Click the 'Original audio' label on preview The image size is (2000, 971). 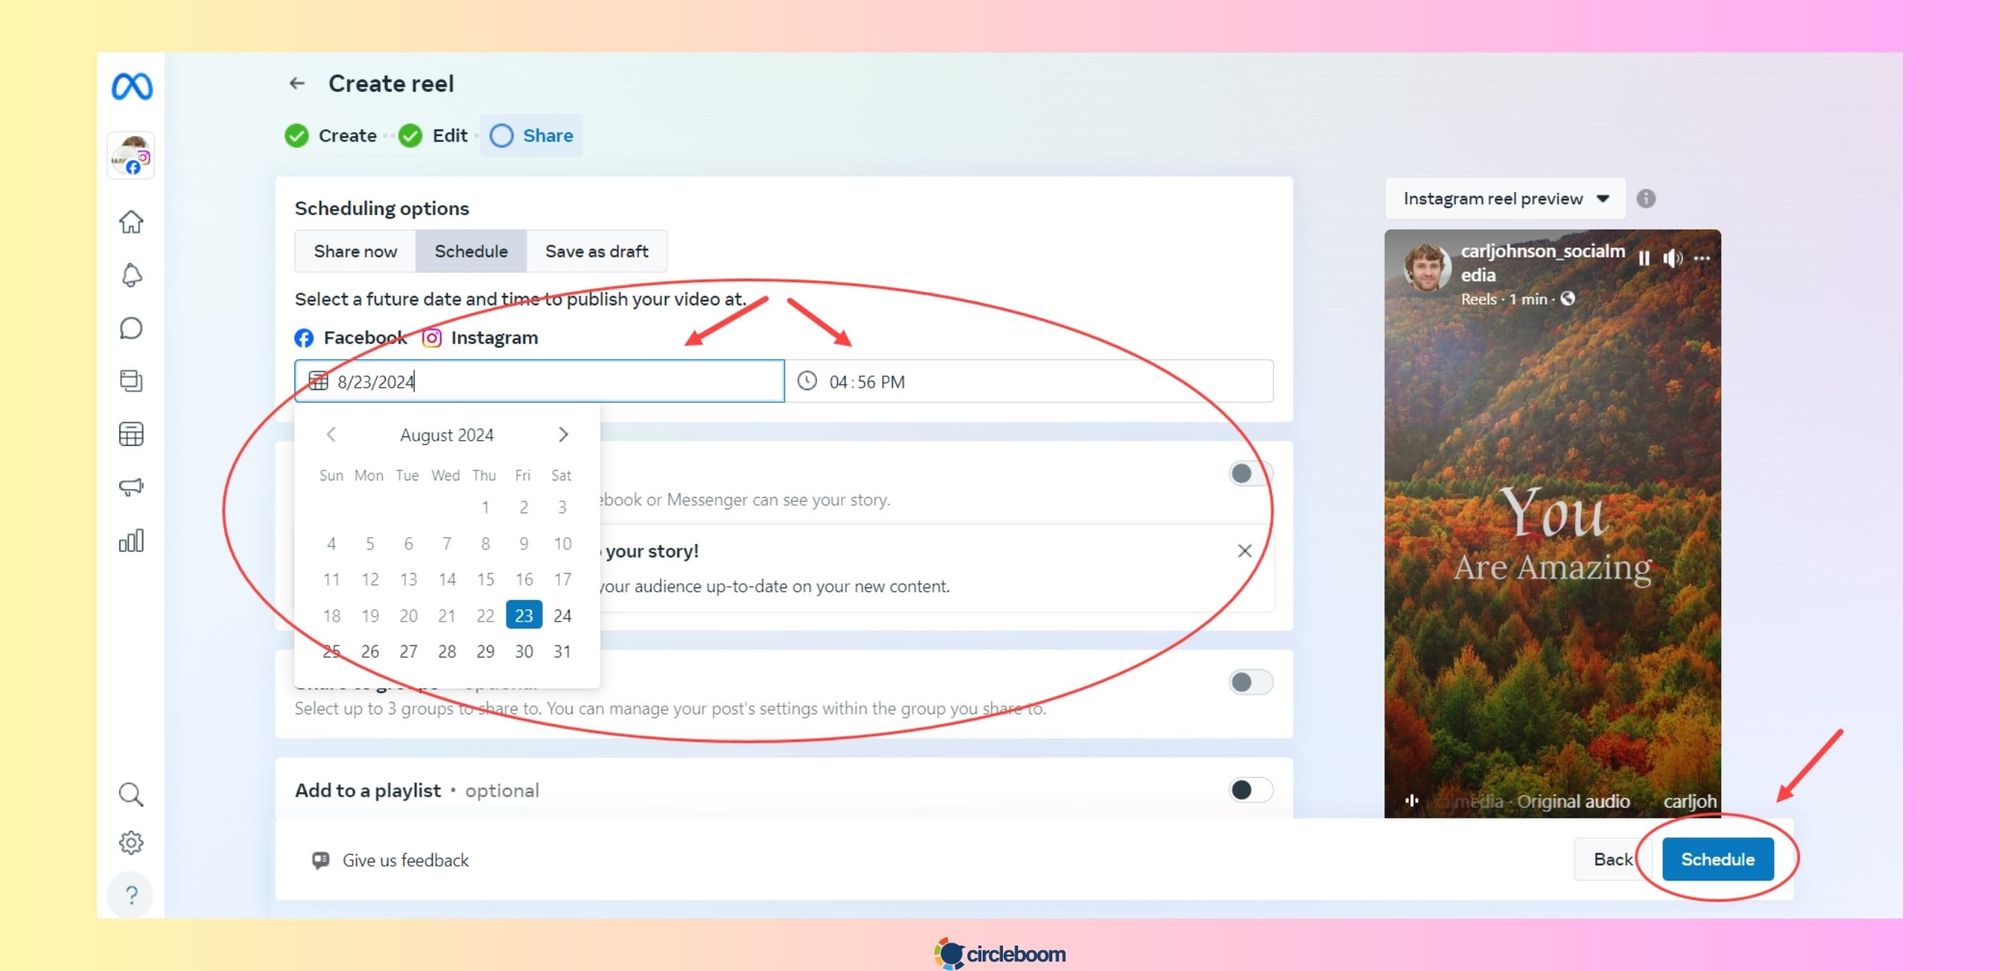click(1573, 801)
